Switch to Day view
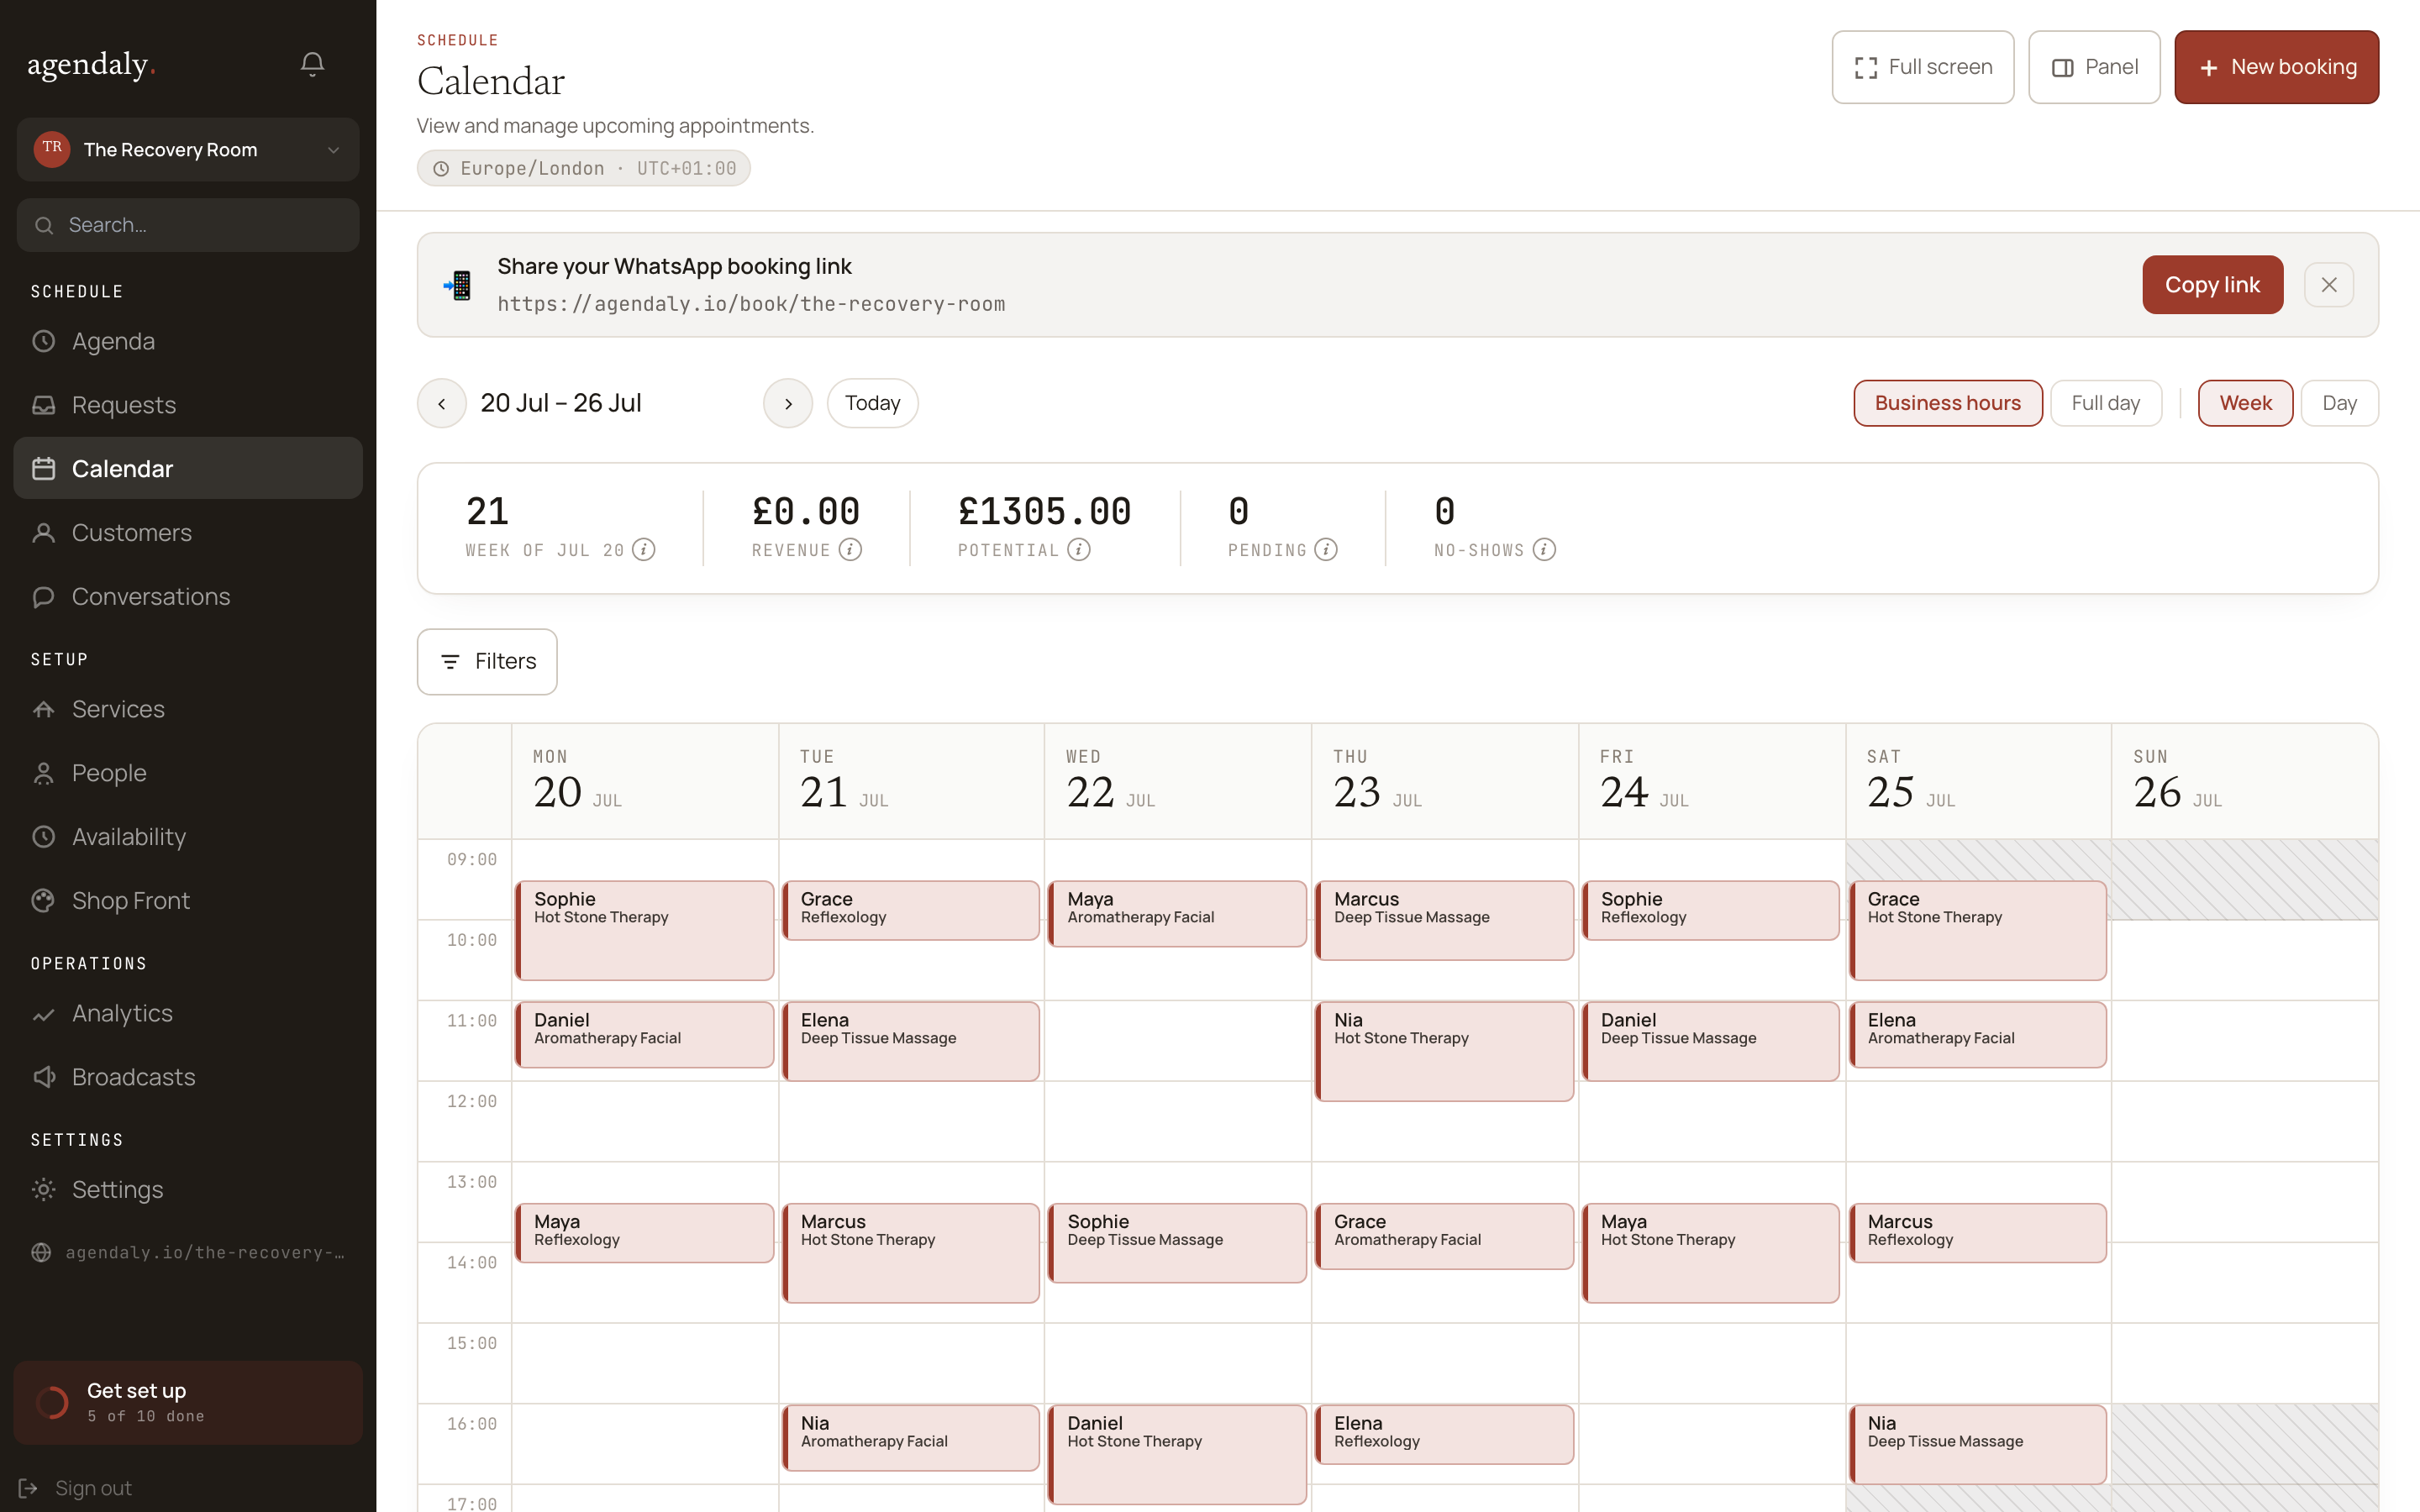 pyautogui.click(x=2340, y=403)
